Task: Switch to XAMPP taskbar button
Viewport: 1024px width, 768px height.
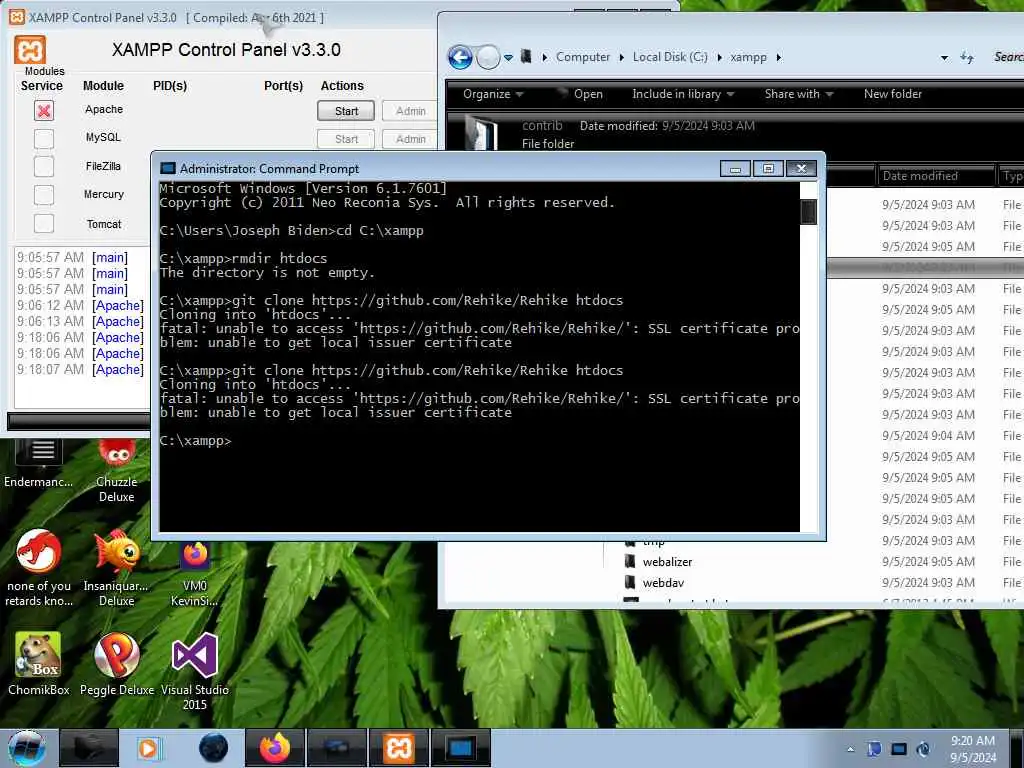Action: 399,748
